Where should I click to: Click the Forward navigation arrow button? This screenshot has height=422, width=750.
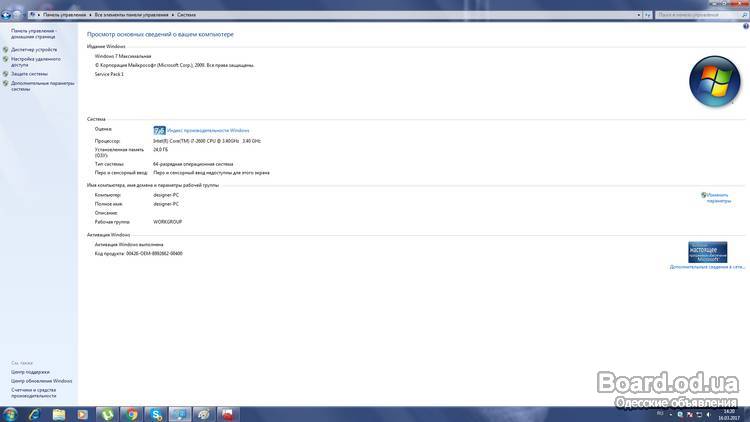(16, 15)
